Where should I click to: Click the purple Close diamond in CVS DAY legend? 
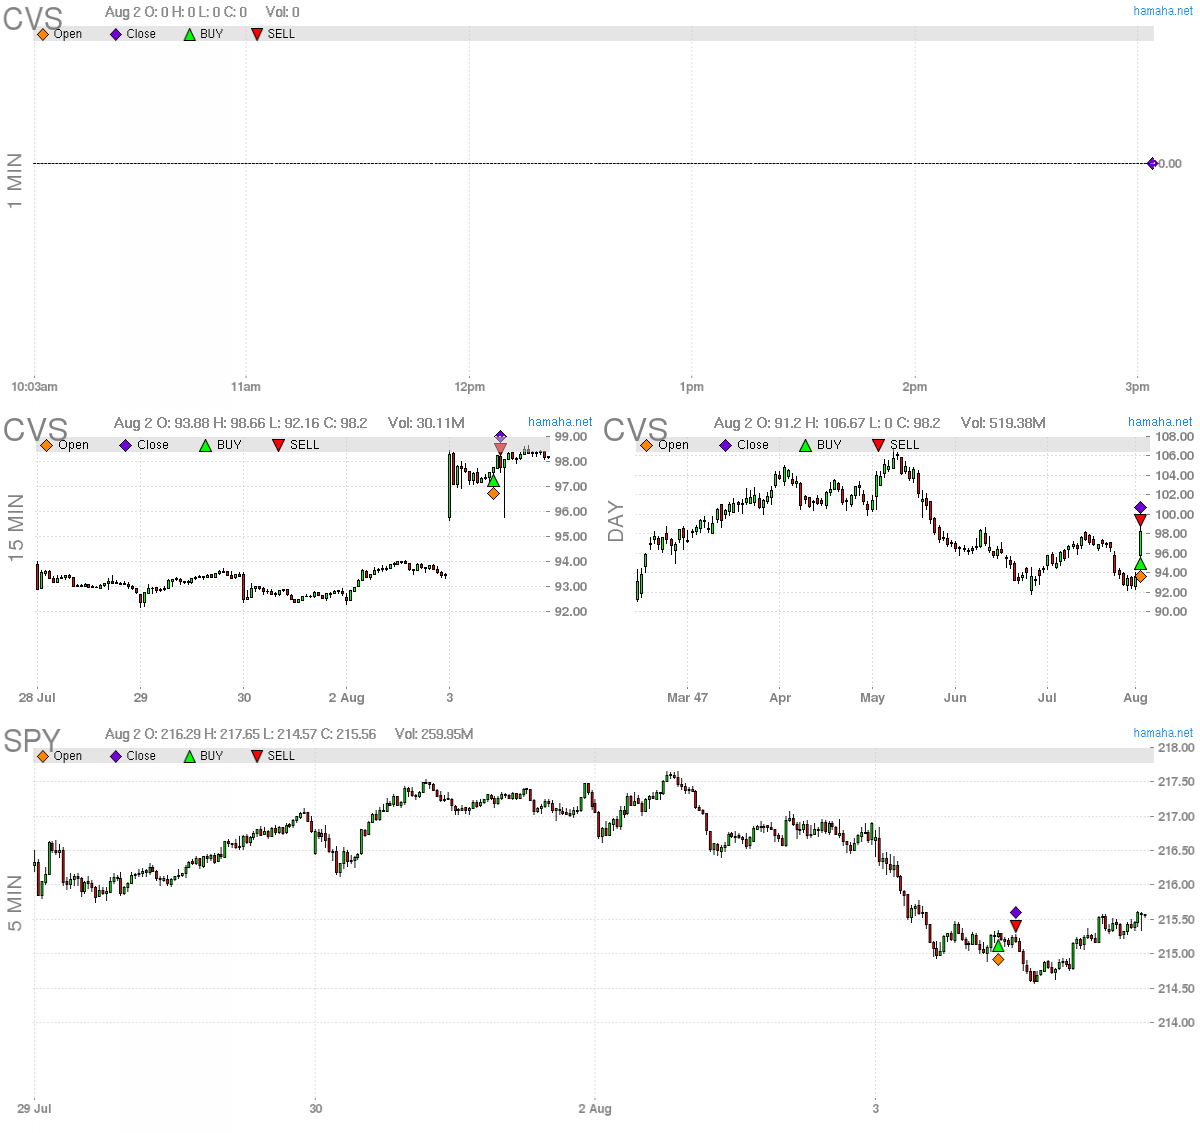click(x=725, y=445)
